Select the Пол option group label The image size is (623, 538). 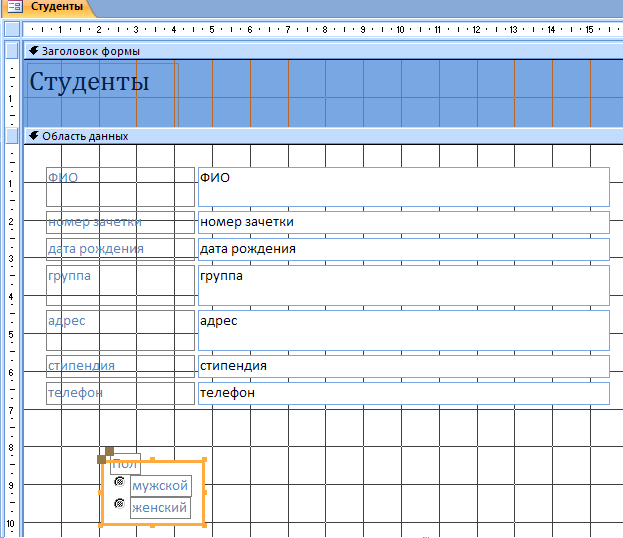126,464
